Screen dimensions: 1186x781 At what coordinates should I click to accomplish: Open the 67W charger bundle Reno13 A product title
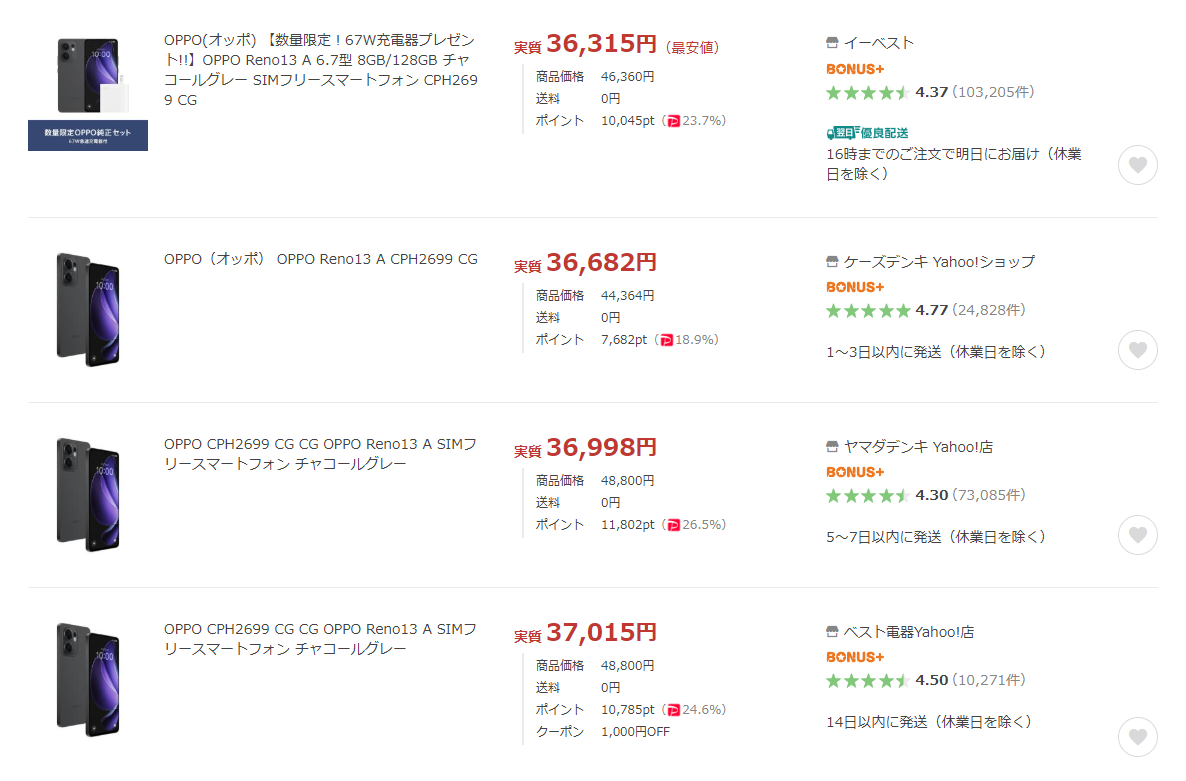tap(321, 70)
